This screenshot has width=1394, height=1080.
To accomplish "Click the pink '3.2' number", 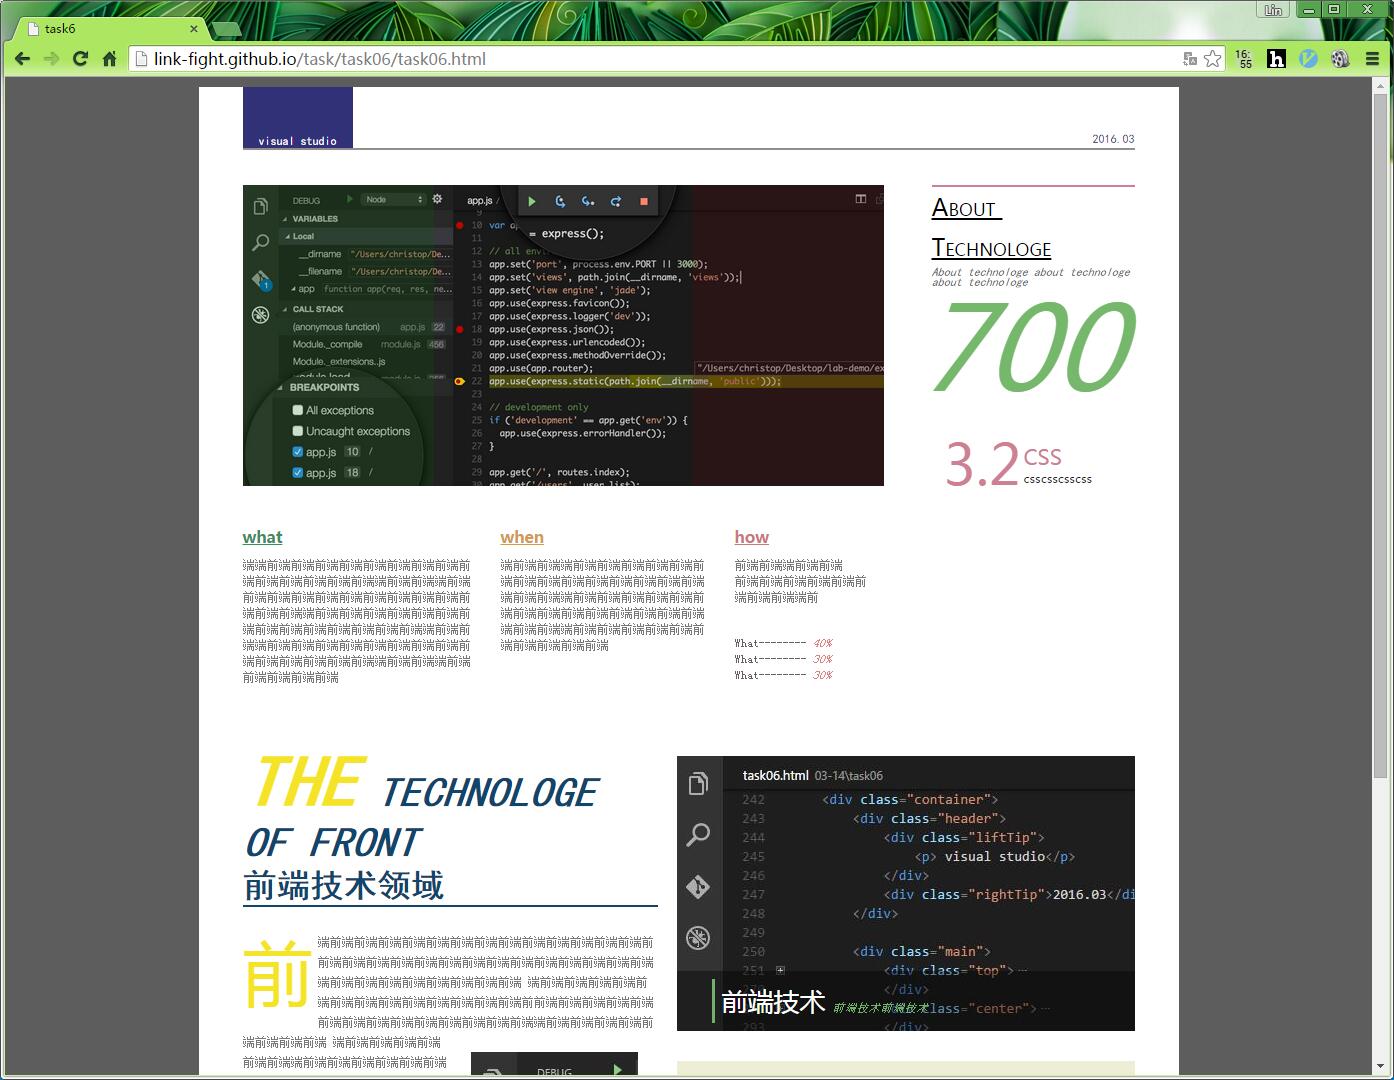I will click(982, 465).
